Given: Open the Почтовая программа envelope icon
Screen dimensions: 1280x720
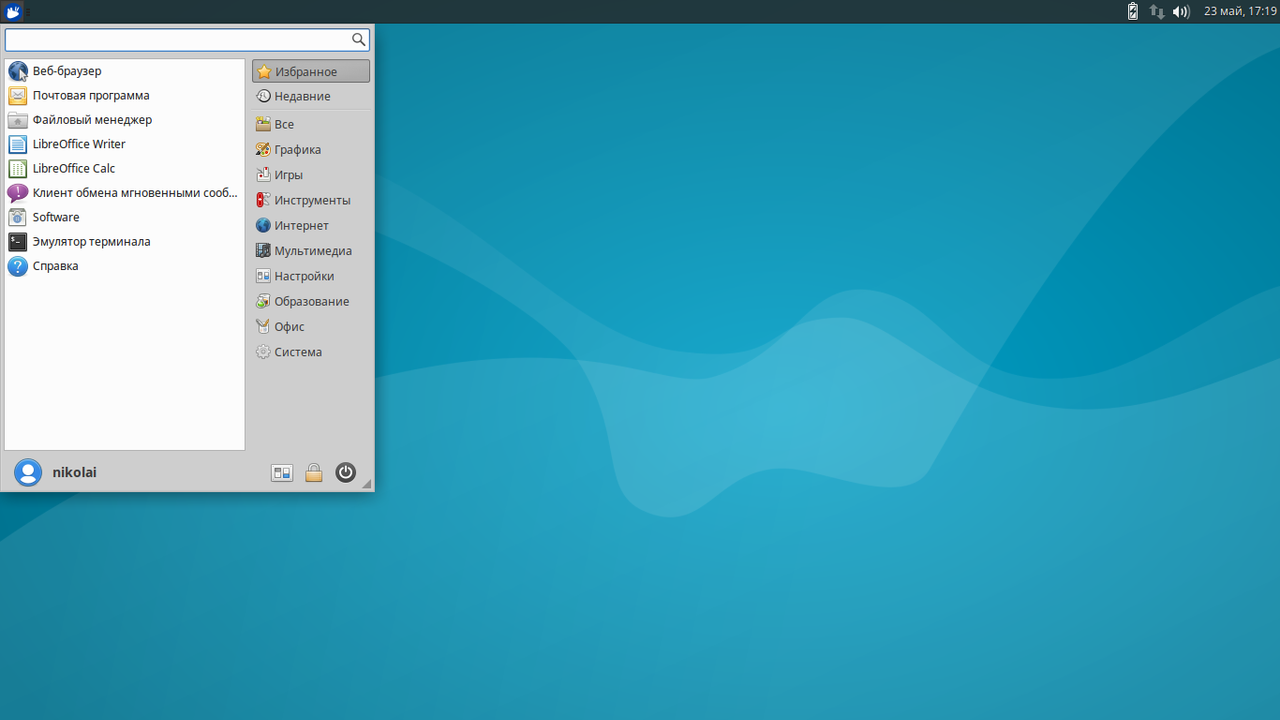Looking at the screenshot, I should (x=17, y=96).
